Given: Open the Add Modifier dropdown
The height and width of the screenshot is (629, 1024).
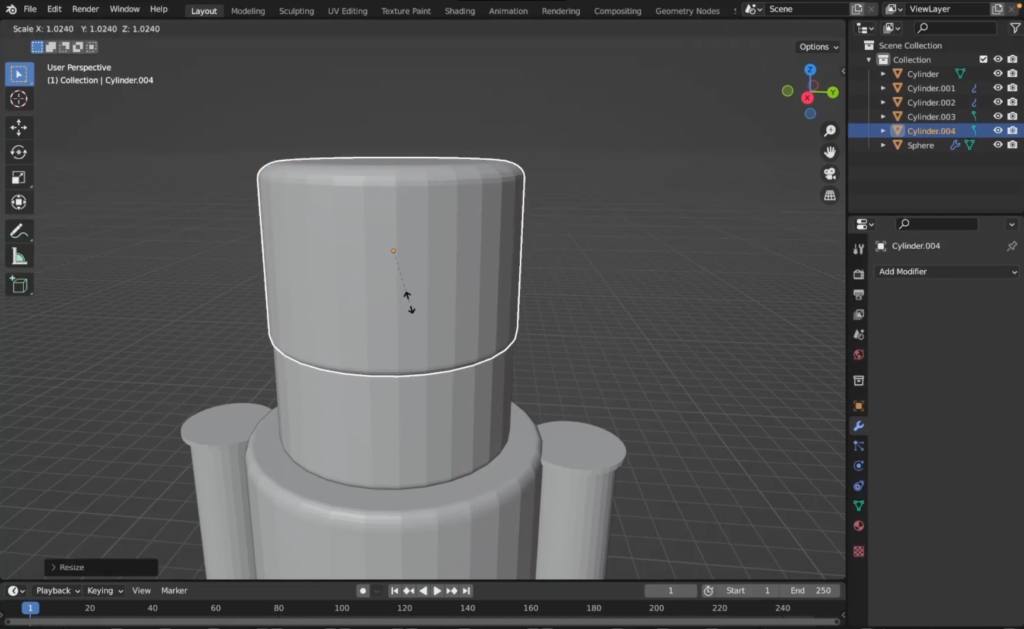Looking at the screenshot, I should (x=945, y=271).
